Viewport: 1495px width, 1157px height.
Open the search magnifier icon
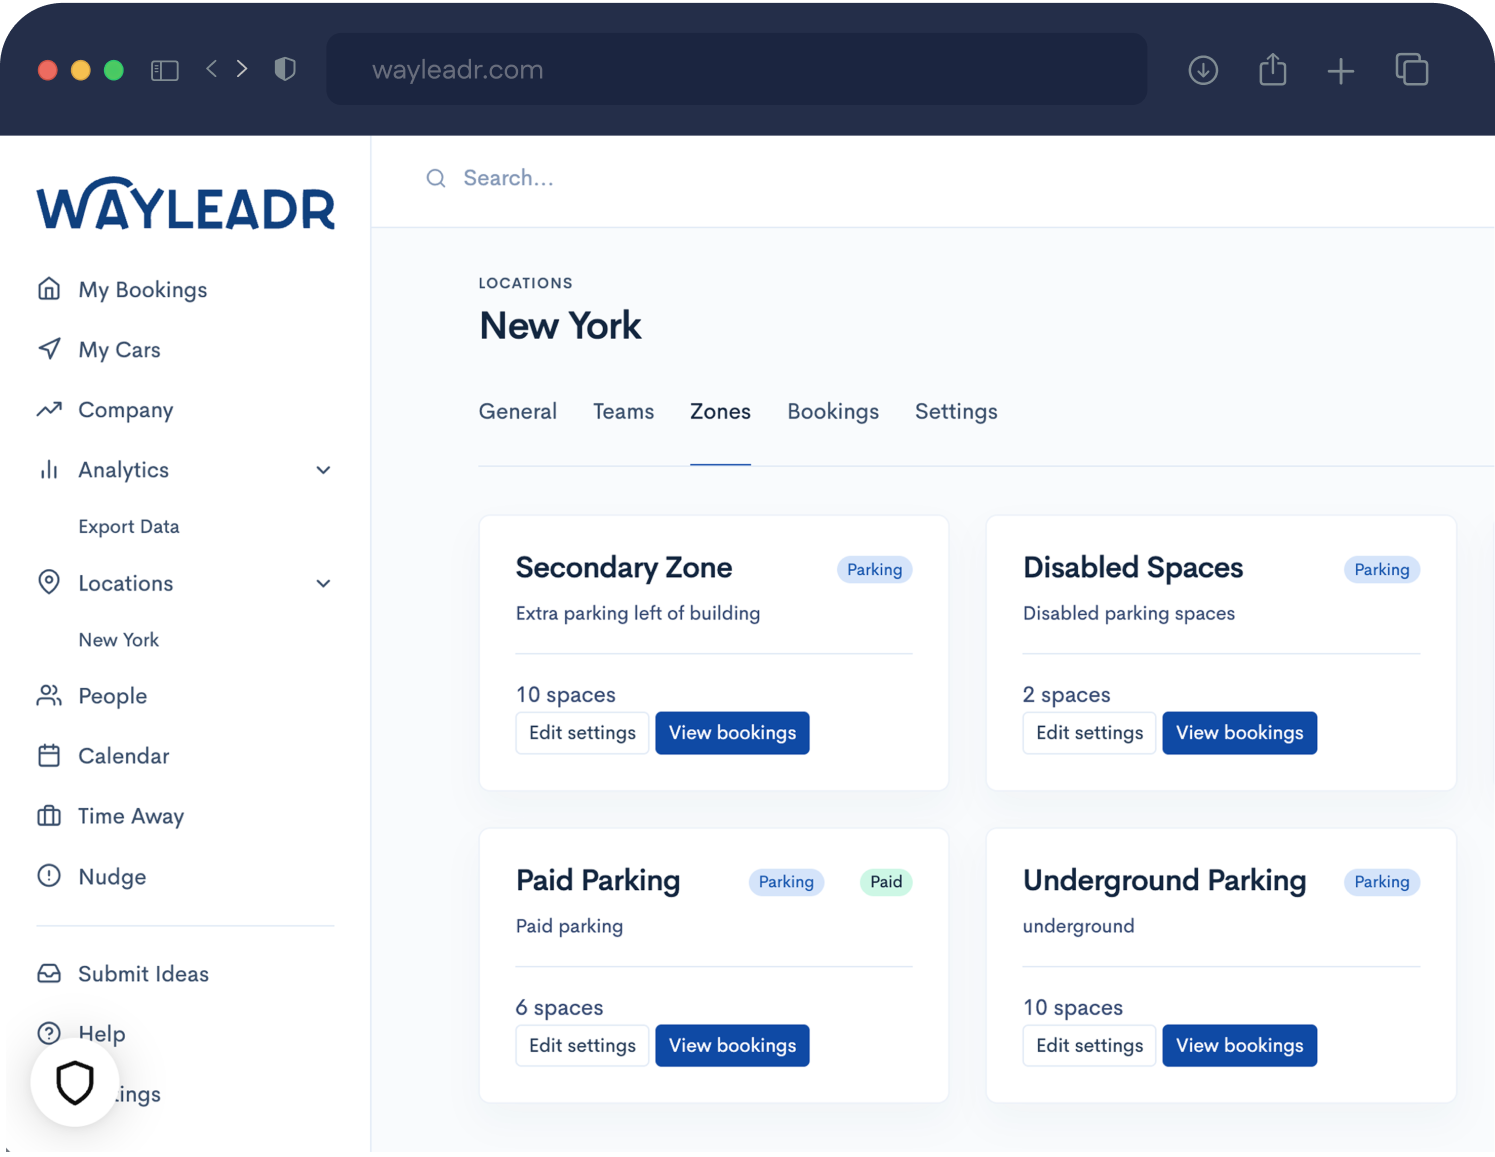click(436, 178)
